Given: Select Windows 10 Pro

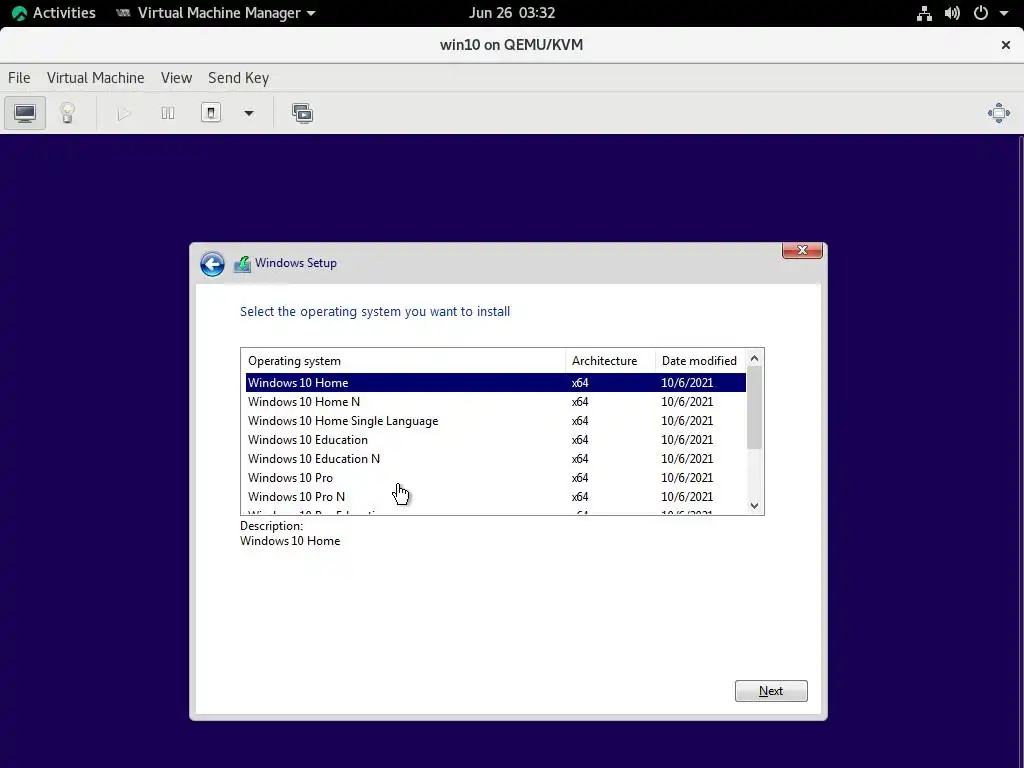Looking at the screenshot, I should coord(496,477).
